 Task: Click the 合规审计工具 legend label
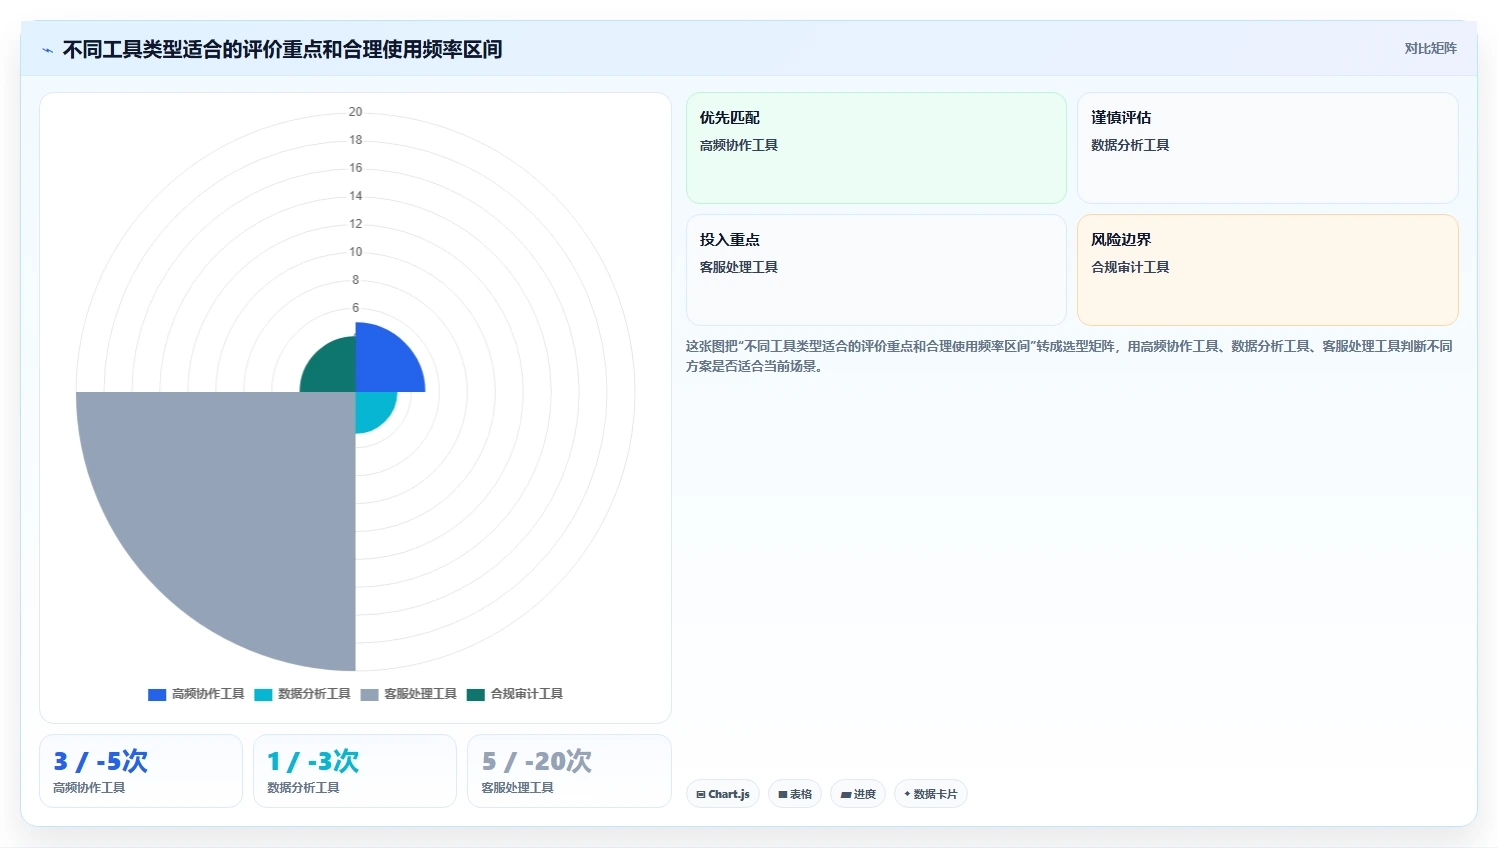point(527,694)
